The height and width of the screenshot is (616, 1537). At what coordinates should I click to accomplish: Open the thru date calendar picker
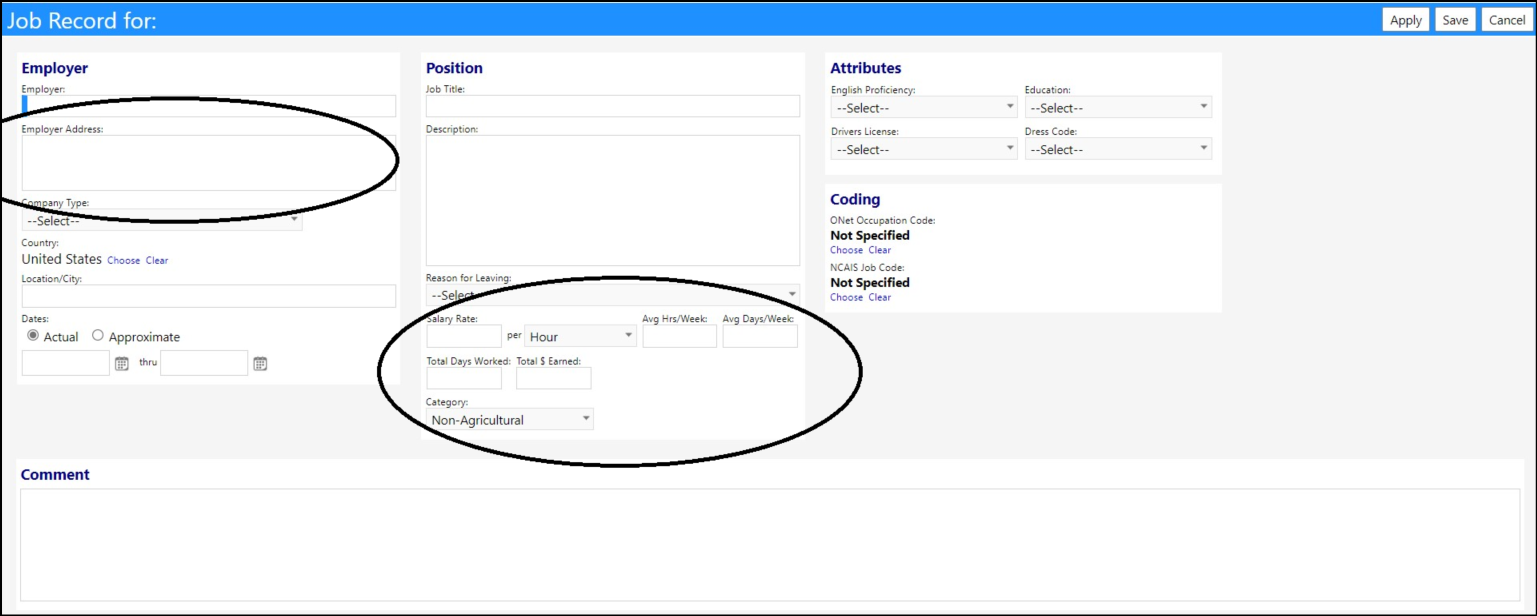coord(260,364)
